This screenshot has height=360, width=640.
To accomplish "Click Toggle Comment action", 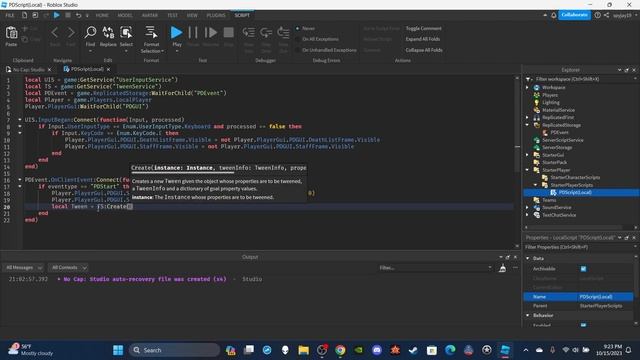I will click(x=423, y=29).
